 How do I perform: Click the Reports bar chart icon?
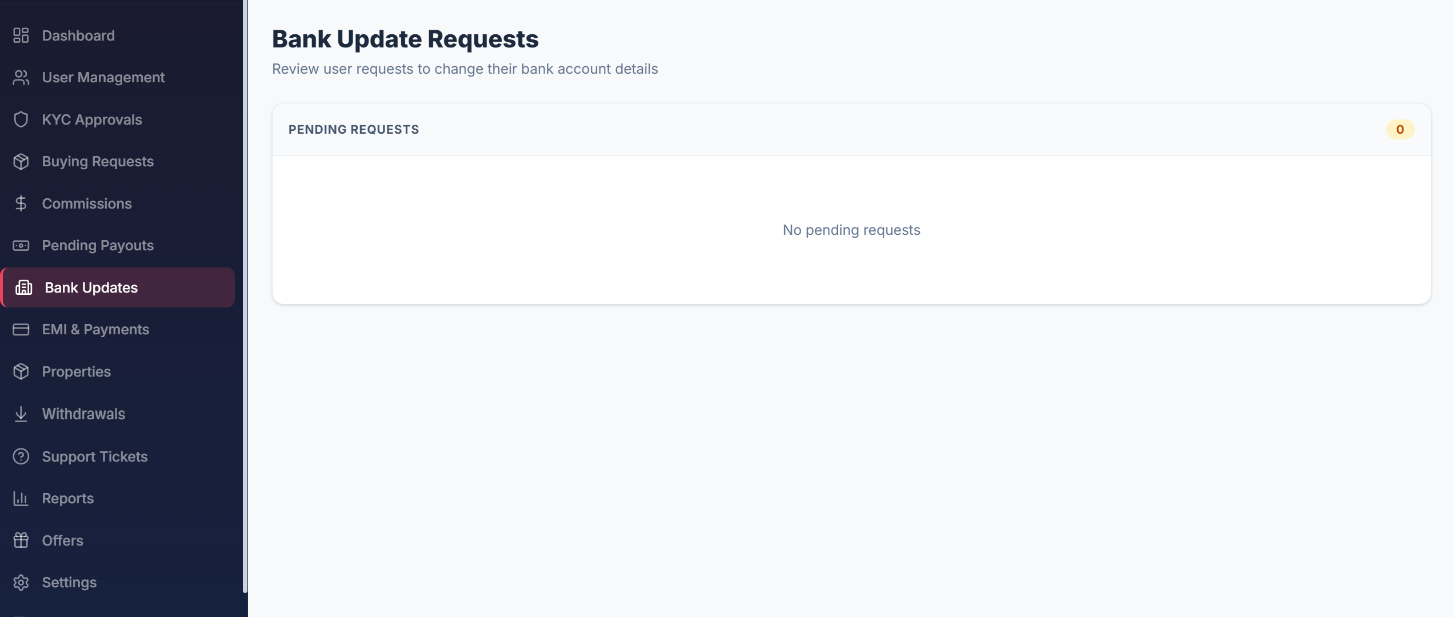click(21, 499)
